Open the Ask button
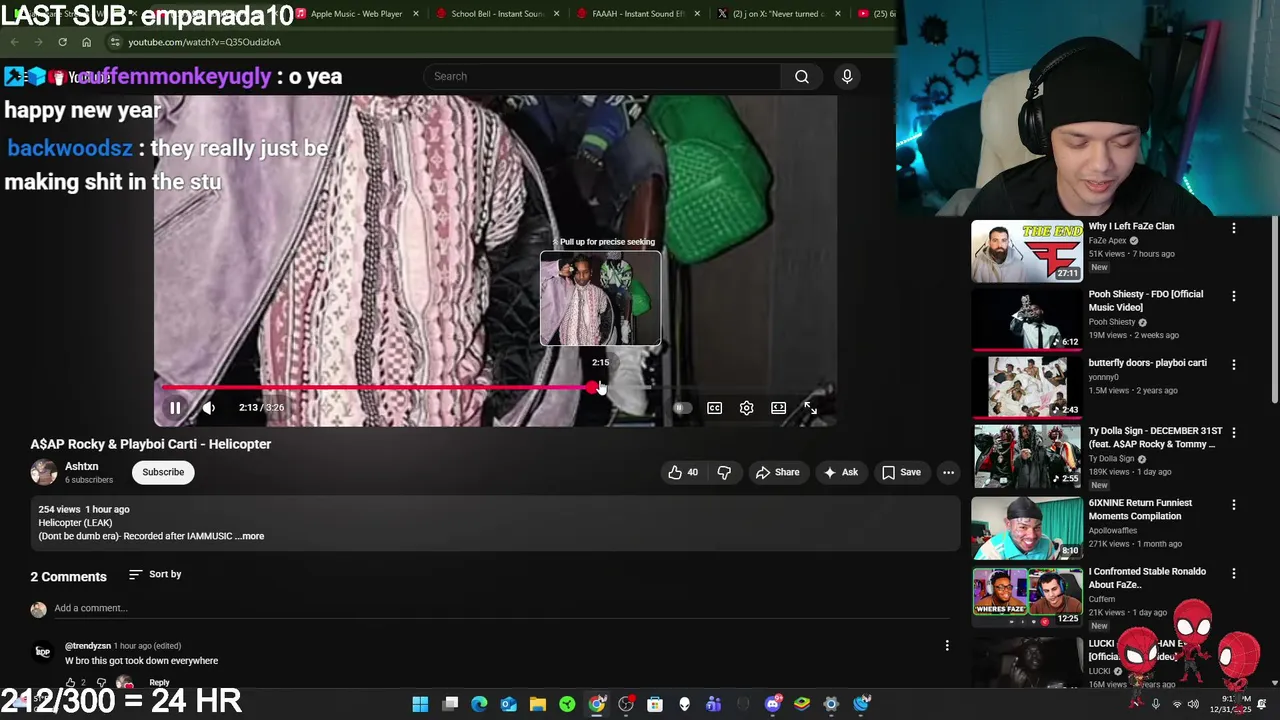Screen dimensions: 1280x720 click(x=841, y=472)
